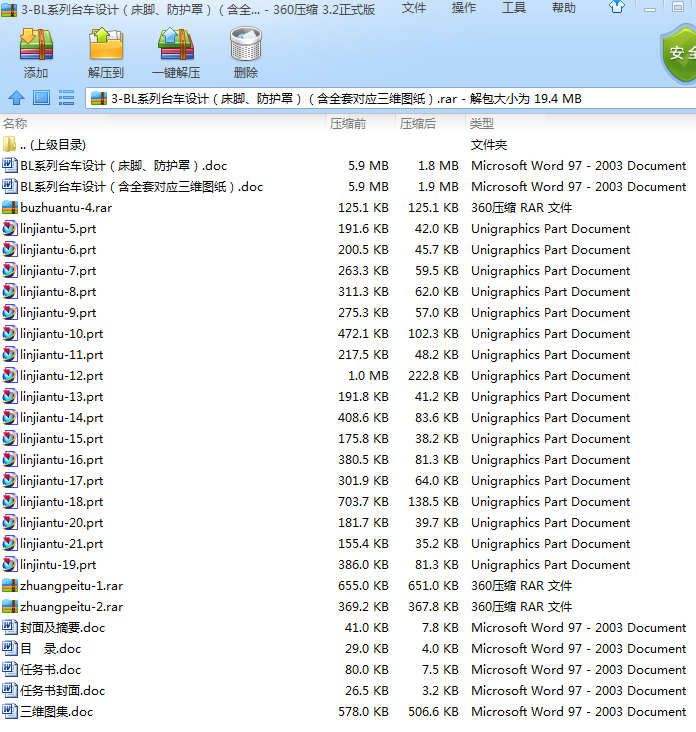Screen dimensions: 696x732
Task: Open the 文件 menu
Action: (x=414, y=8)
